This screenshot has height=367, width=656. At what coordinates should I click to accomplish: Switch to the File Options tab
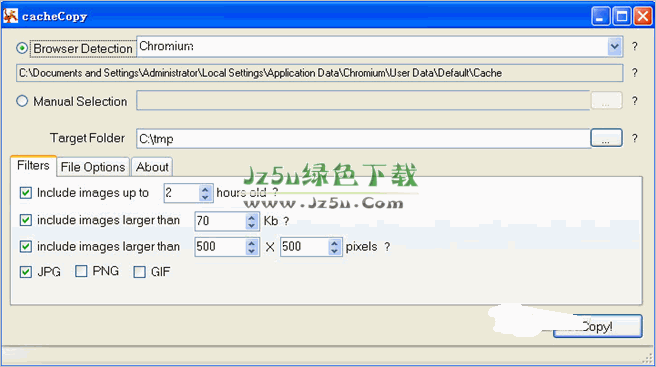click(93, 167)
